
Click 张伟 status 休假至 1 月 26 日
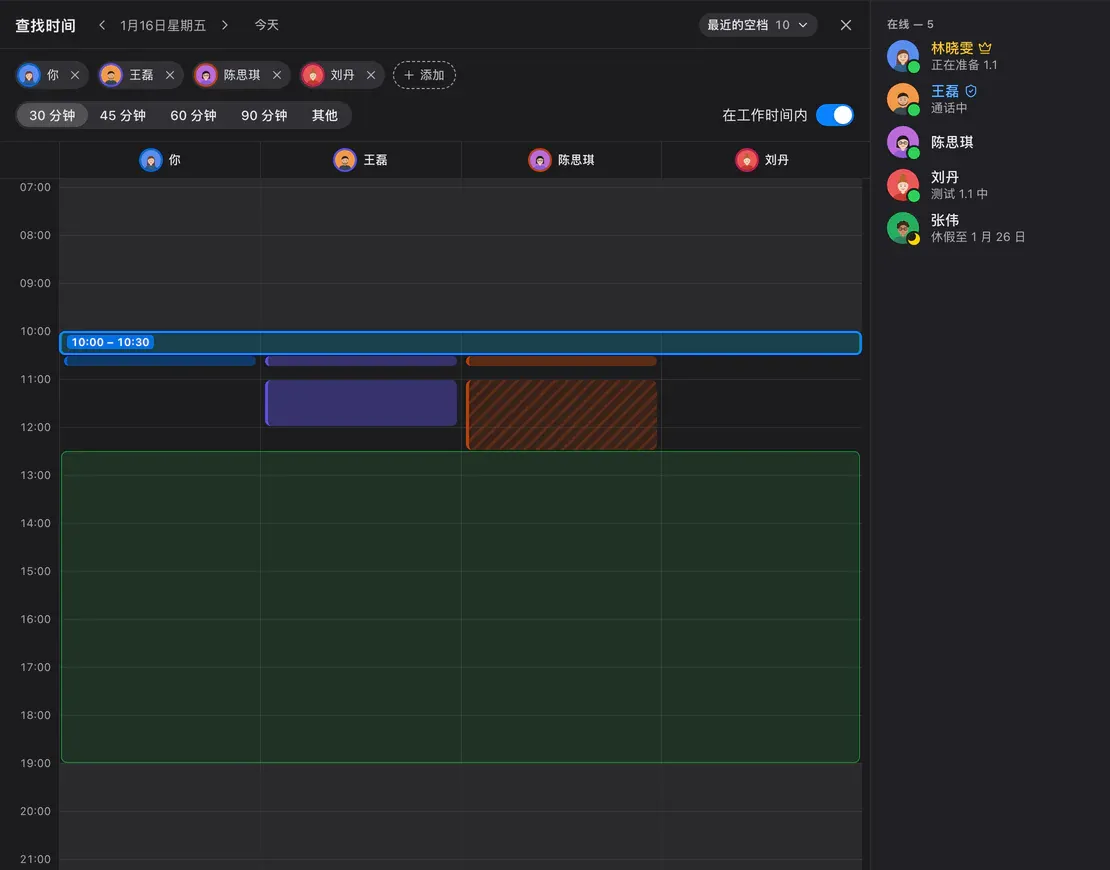coord(978,237)
